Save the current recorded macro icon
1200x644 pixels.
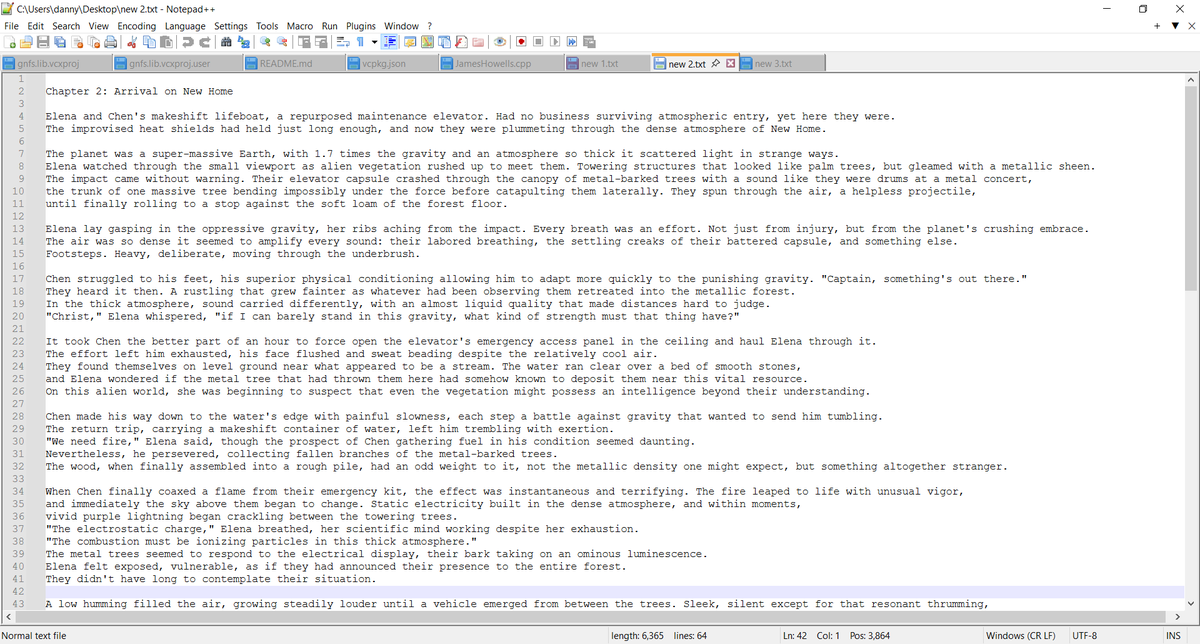click(589, 43)
